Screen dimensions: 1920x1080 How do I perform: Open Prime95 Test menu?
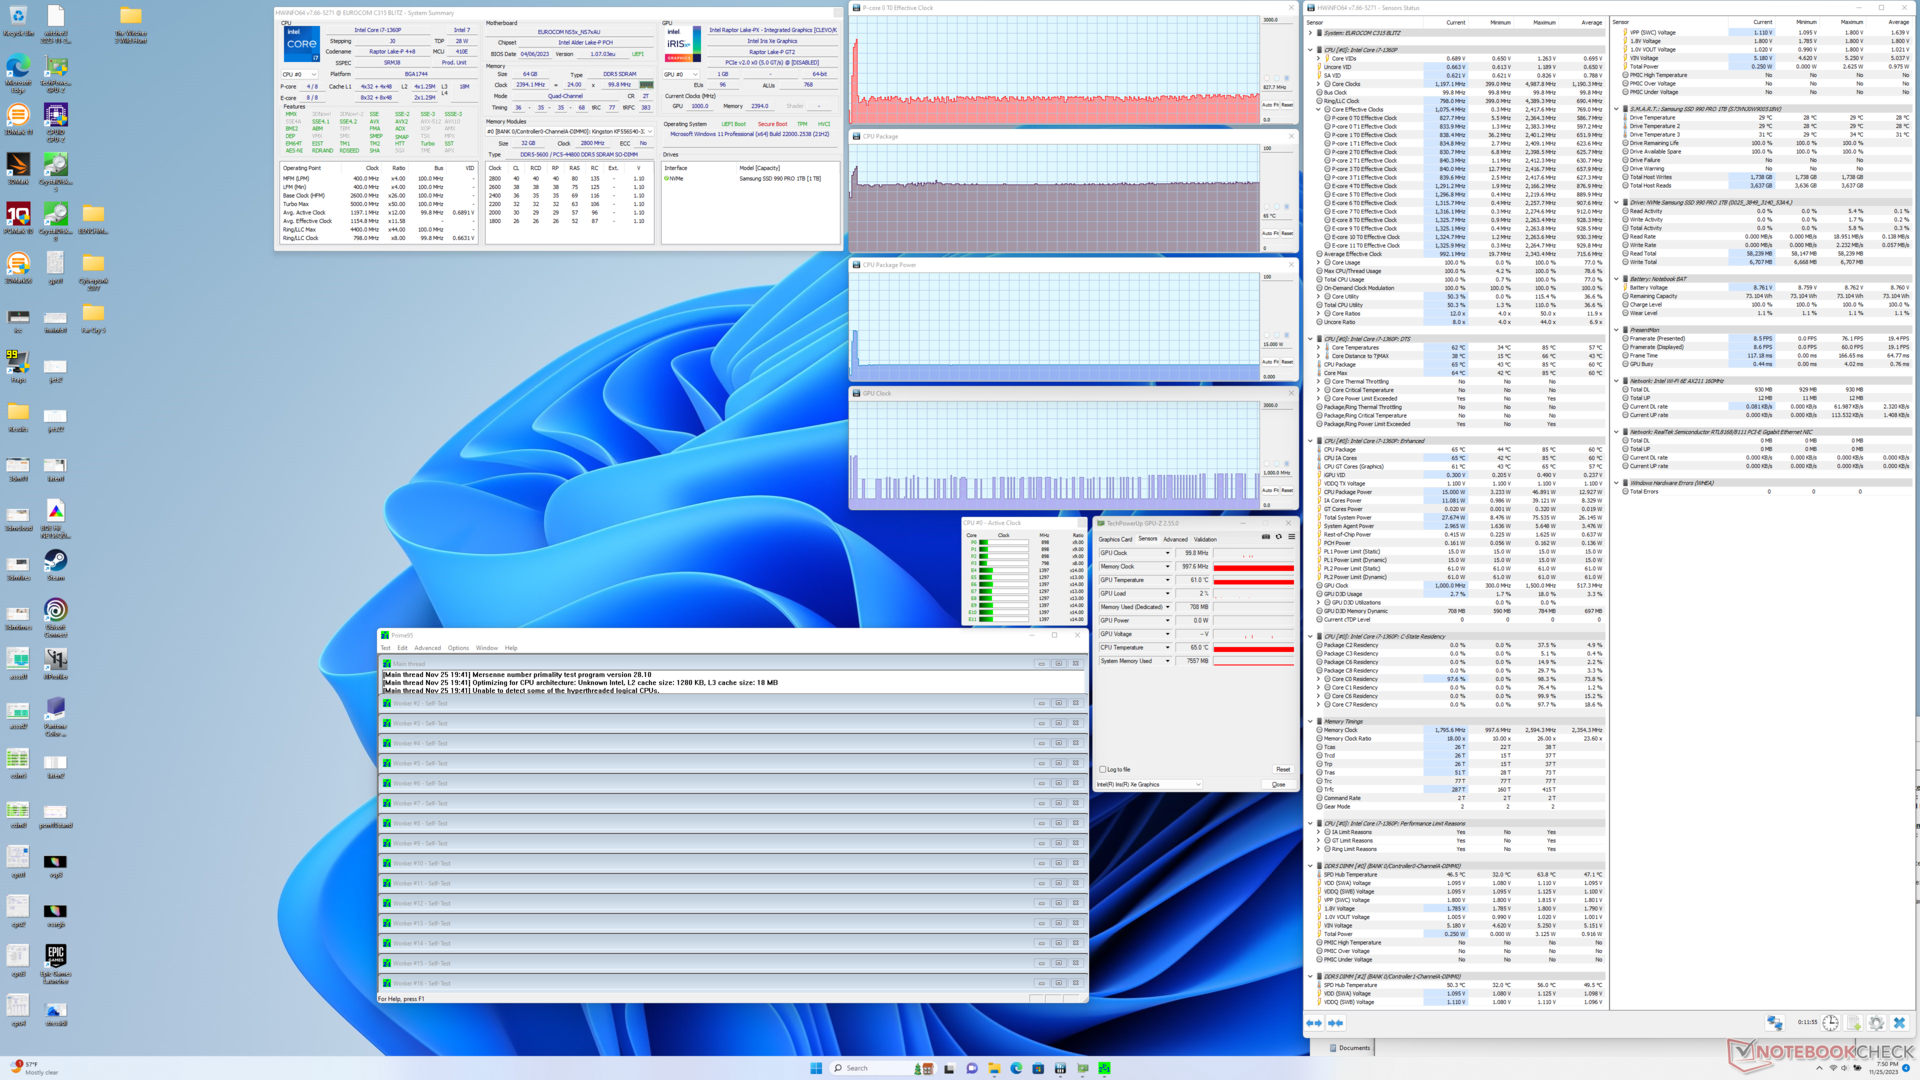click(385, 648)
